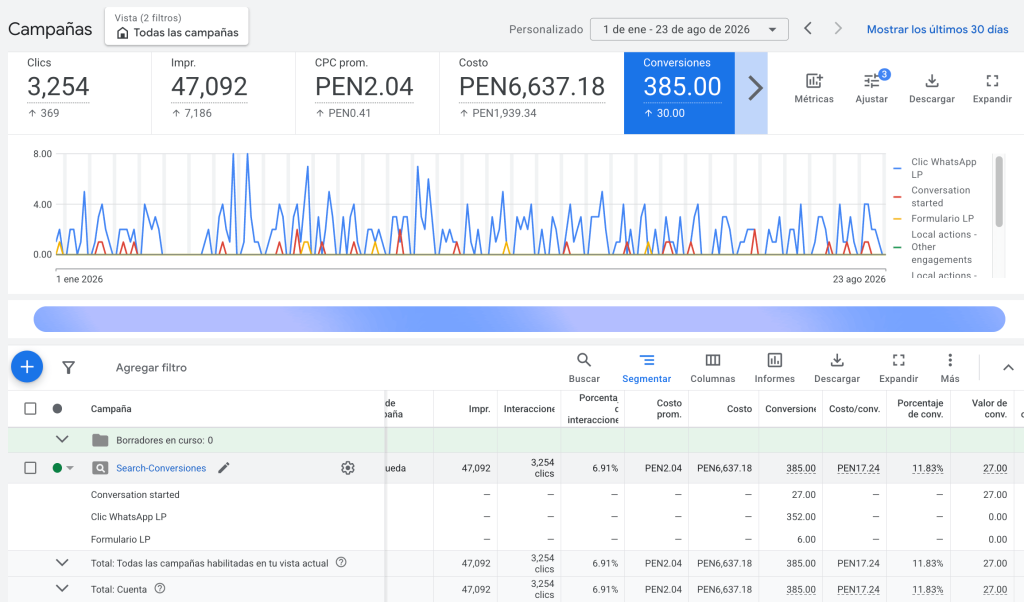This screenshot has width=1024, height=602.
Task: Go to next date range
Action: pyautogui.click(x=838, y=29)
